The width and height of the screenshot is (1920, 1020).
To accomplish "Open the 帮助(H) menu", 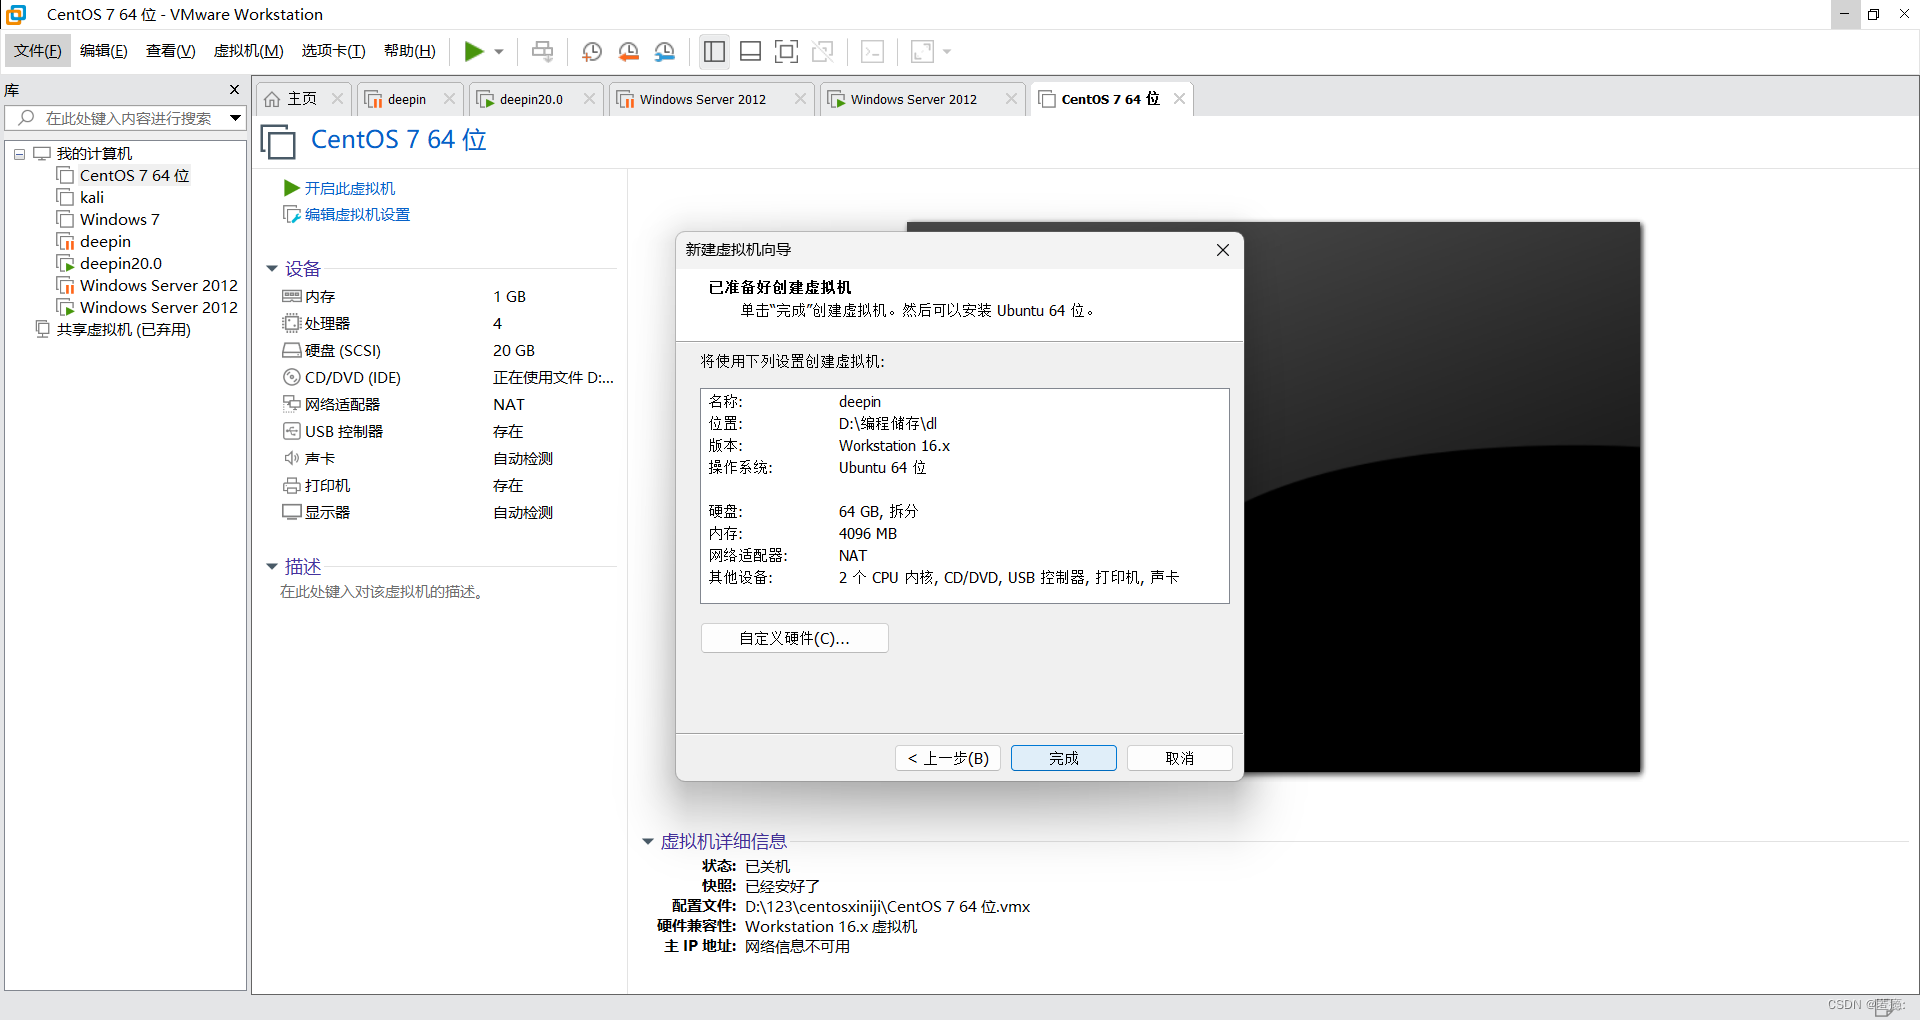I will pyautogui.click(x=410, y=51).
